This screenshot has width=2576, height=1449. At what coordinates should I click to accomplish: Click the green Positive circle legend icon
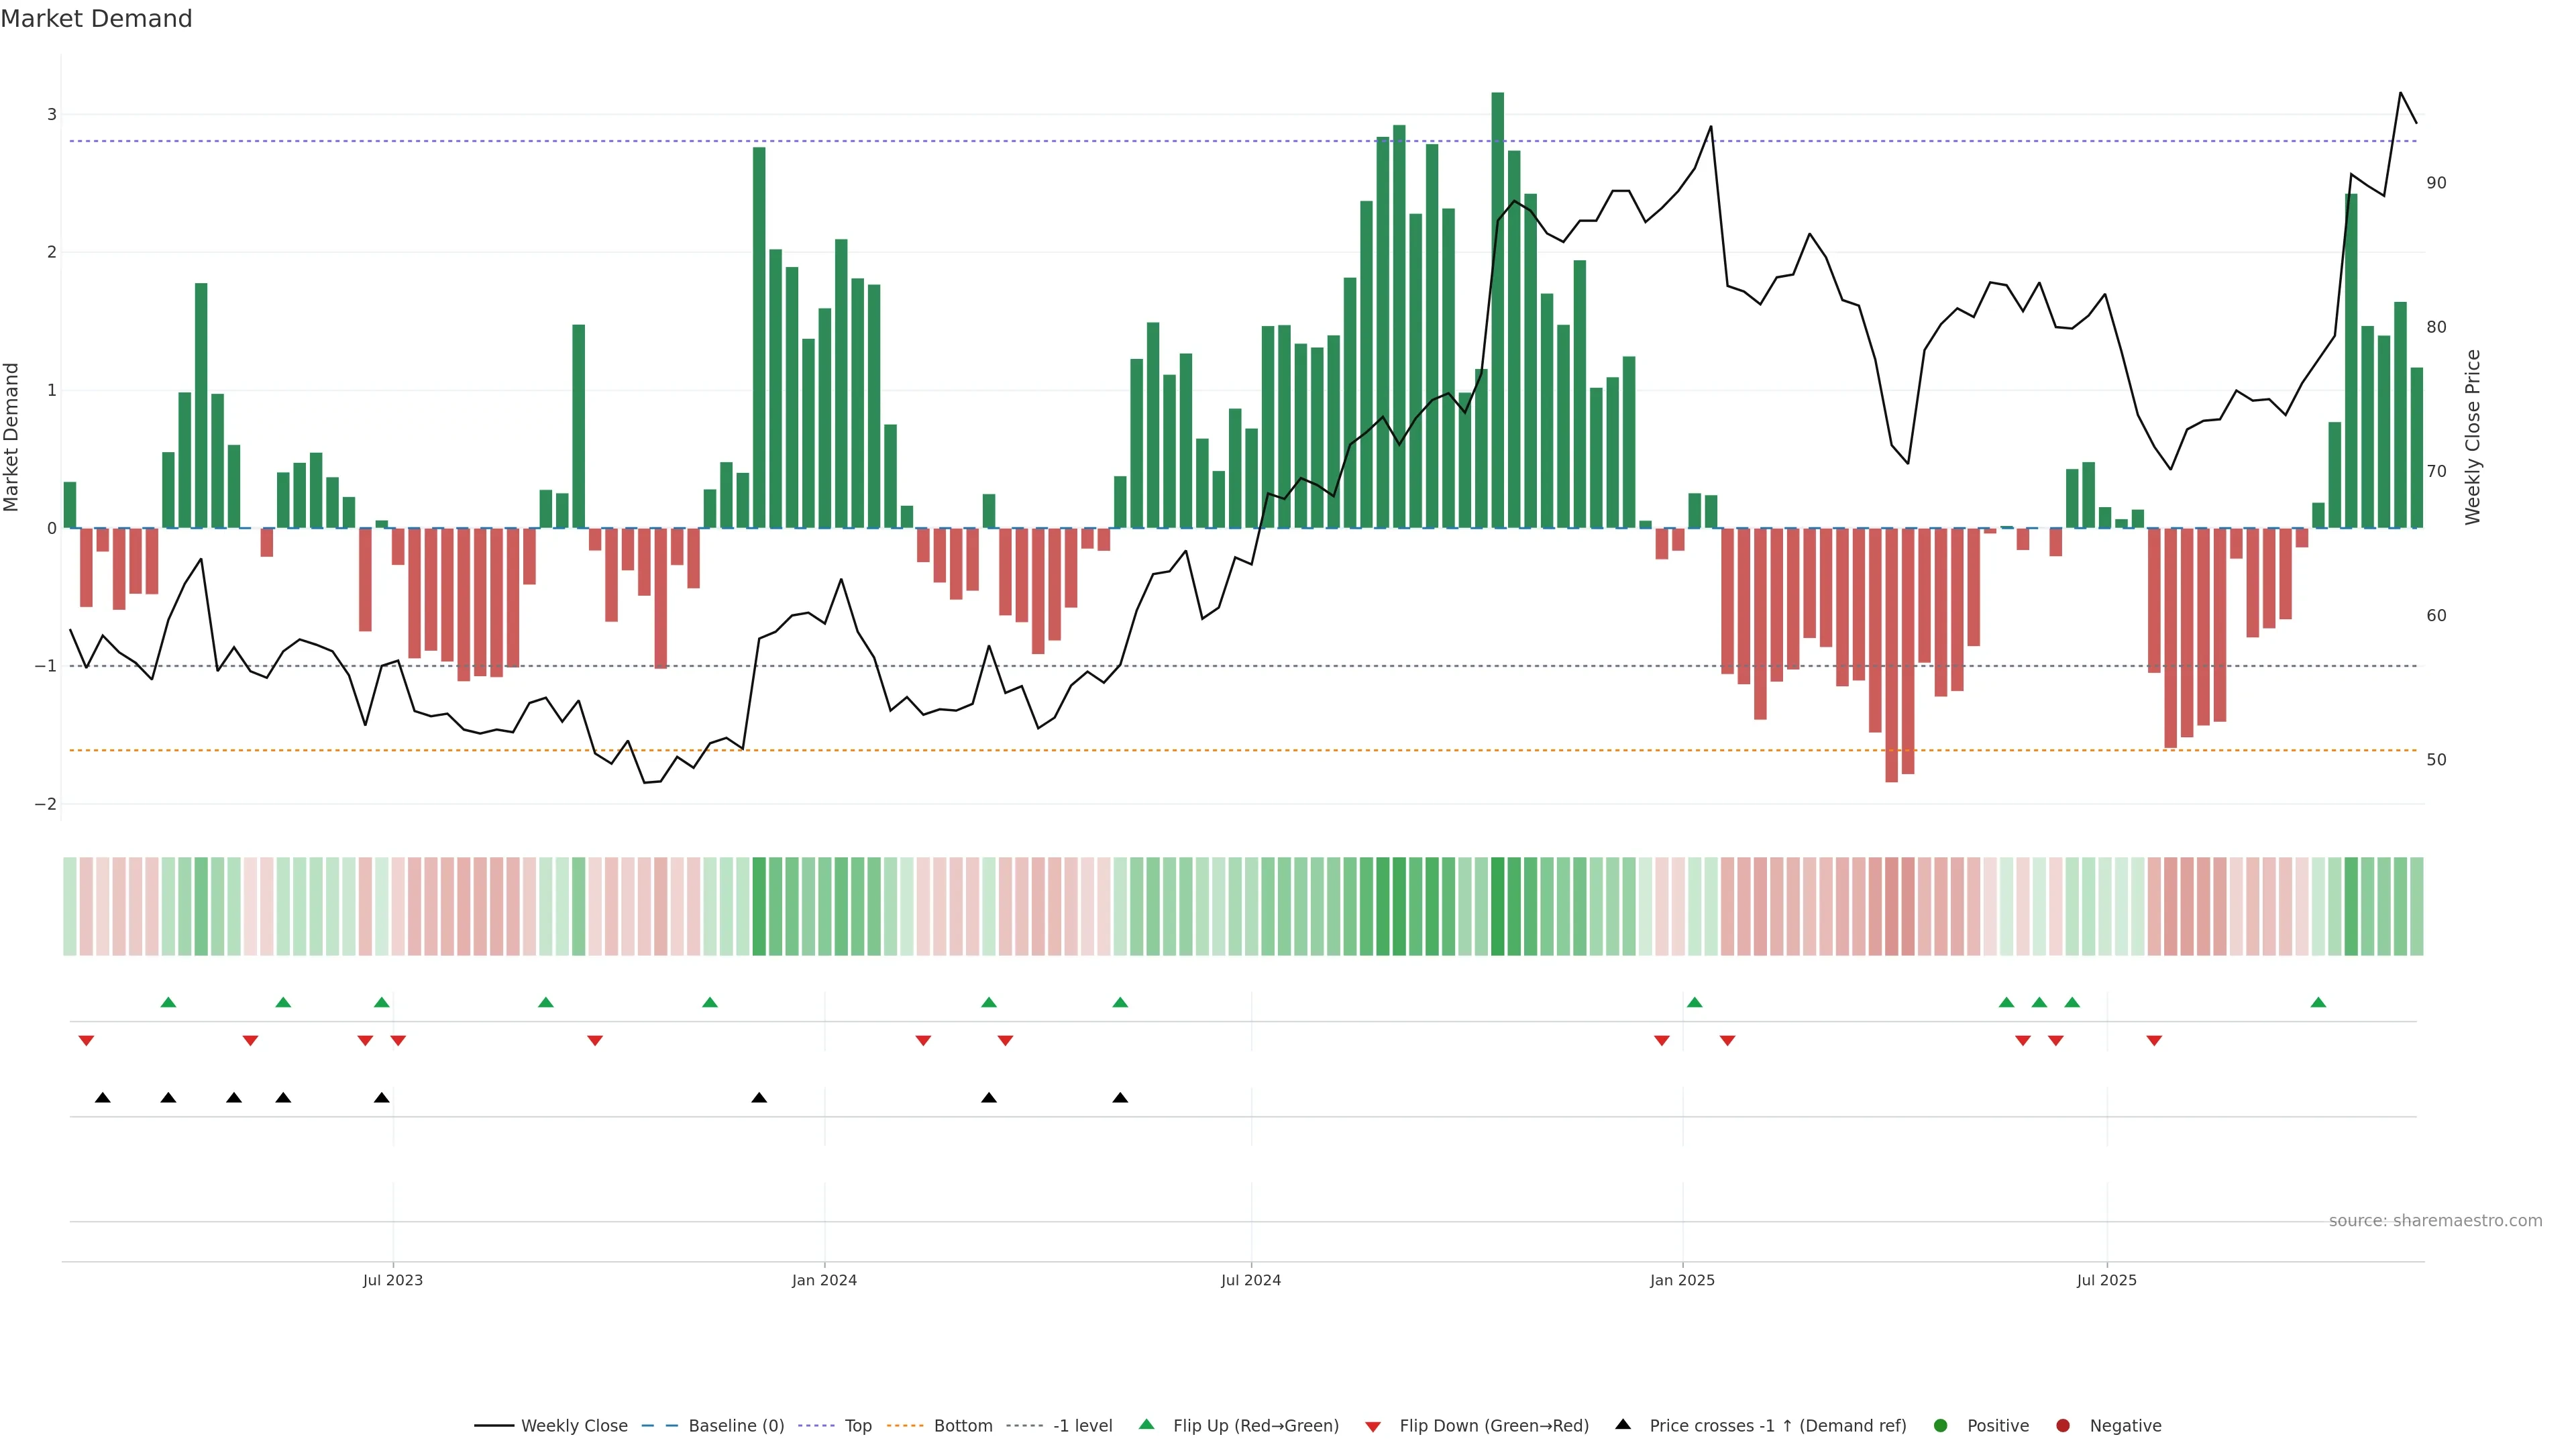(x=1941, y=1425)
